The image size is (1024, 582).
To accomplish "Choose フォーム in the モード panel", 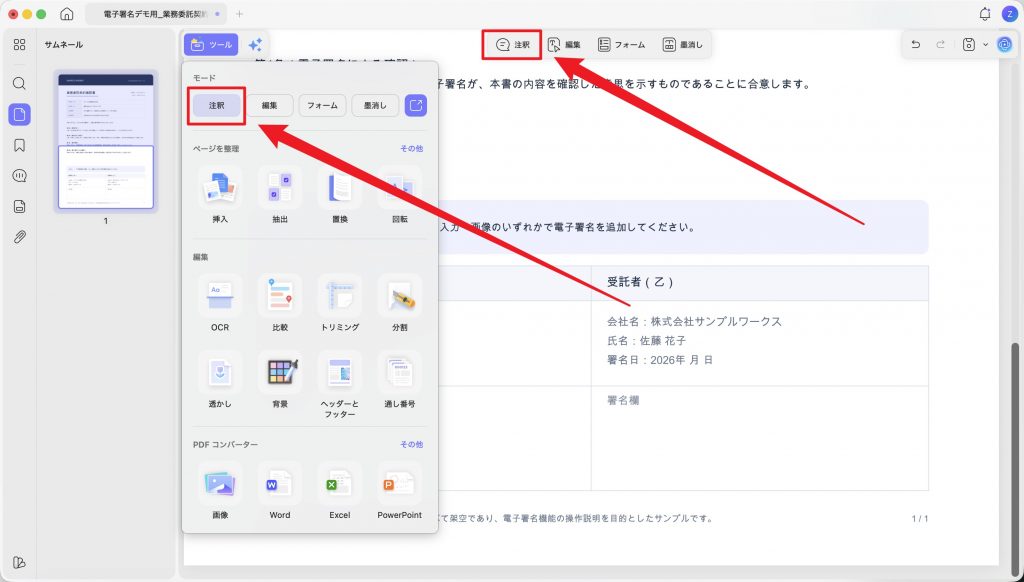I will [x=322, y=105].
